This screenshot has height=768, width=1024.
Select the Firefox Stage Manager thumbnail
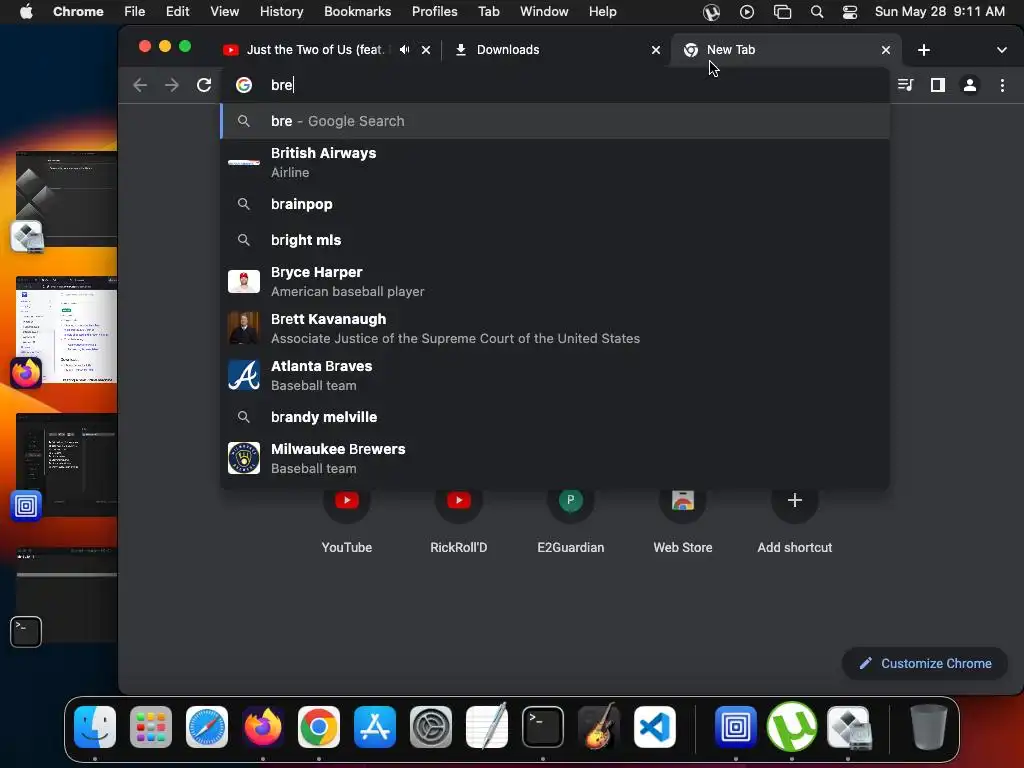[x=67, y=330]
